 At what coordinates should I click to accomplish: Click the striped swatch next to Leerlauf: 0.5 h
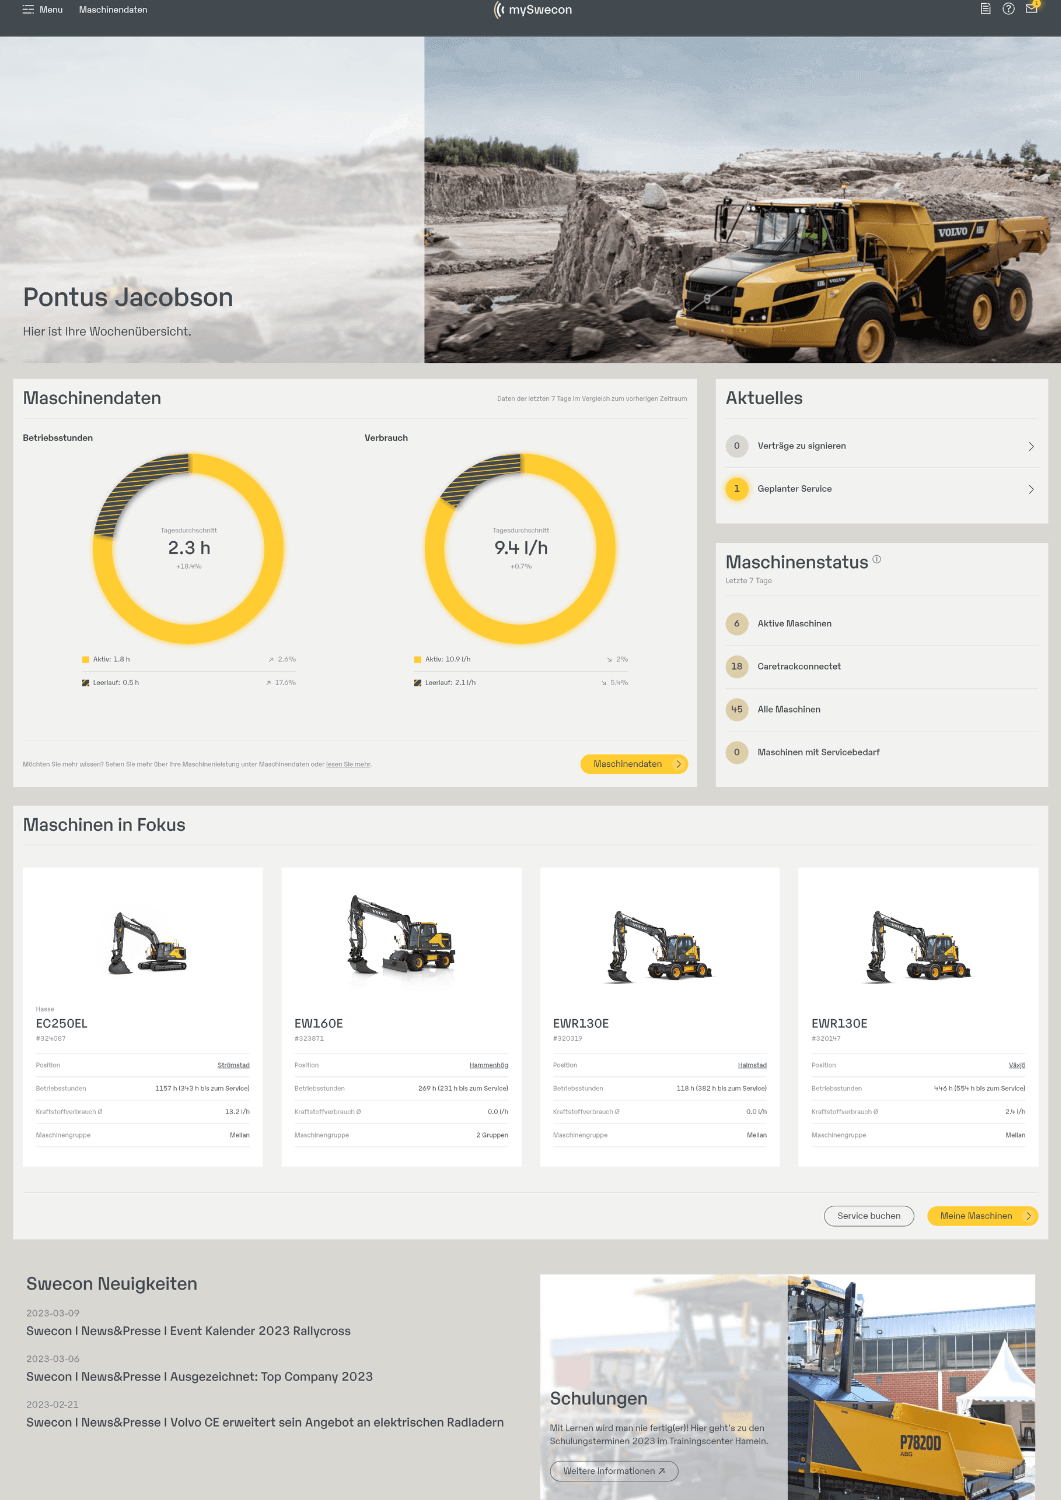pyautogui.click(x=85, y=683)
